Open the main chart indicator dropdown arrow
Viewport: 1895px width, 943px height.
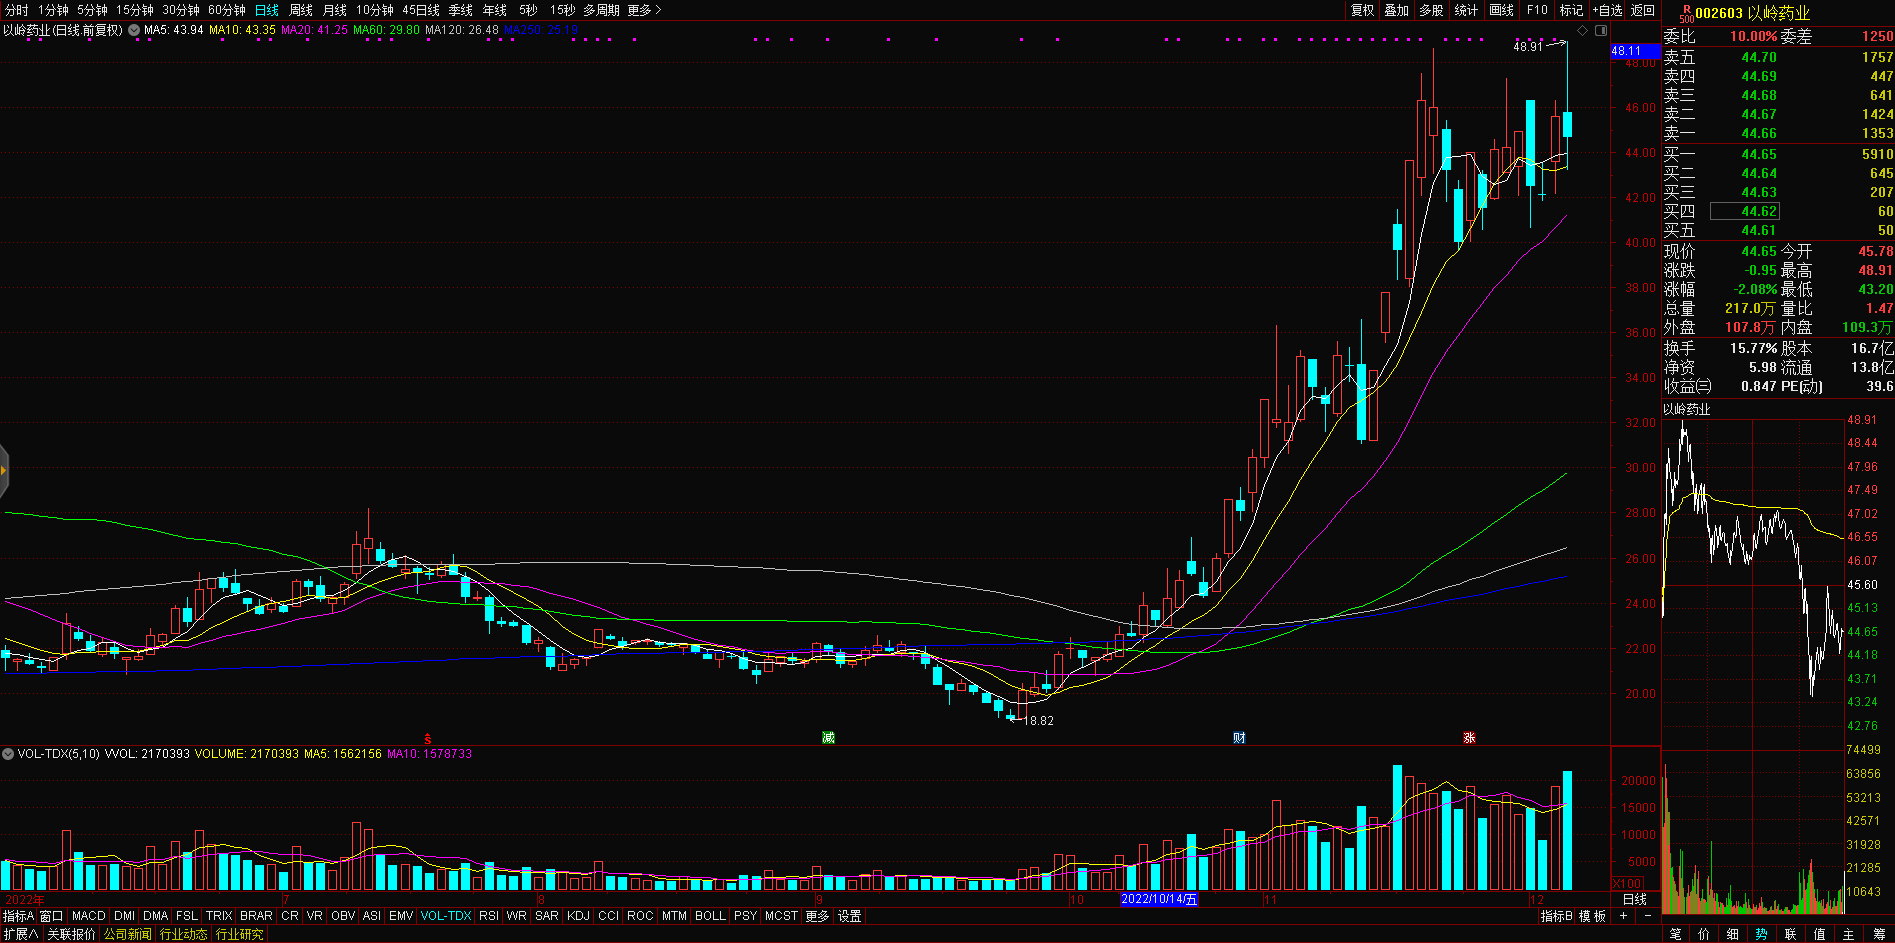[134, 30]
